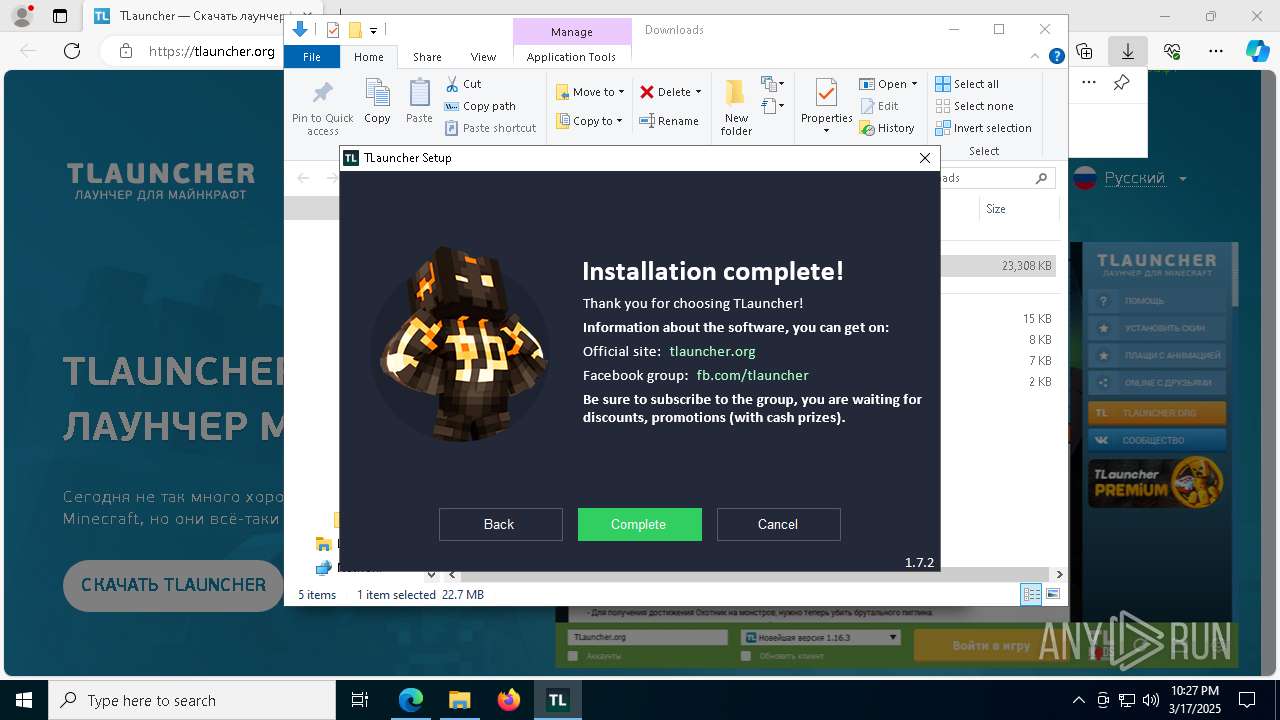The height and width of the screenshot is (720, 1280).
Task: Click the green Complete button
Action: [639, 524]
